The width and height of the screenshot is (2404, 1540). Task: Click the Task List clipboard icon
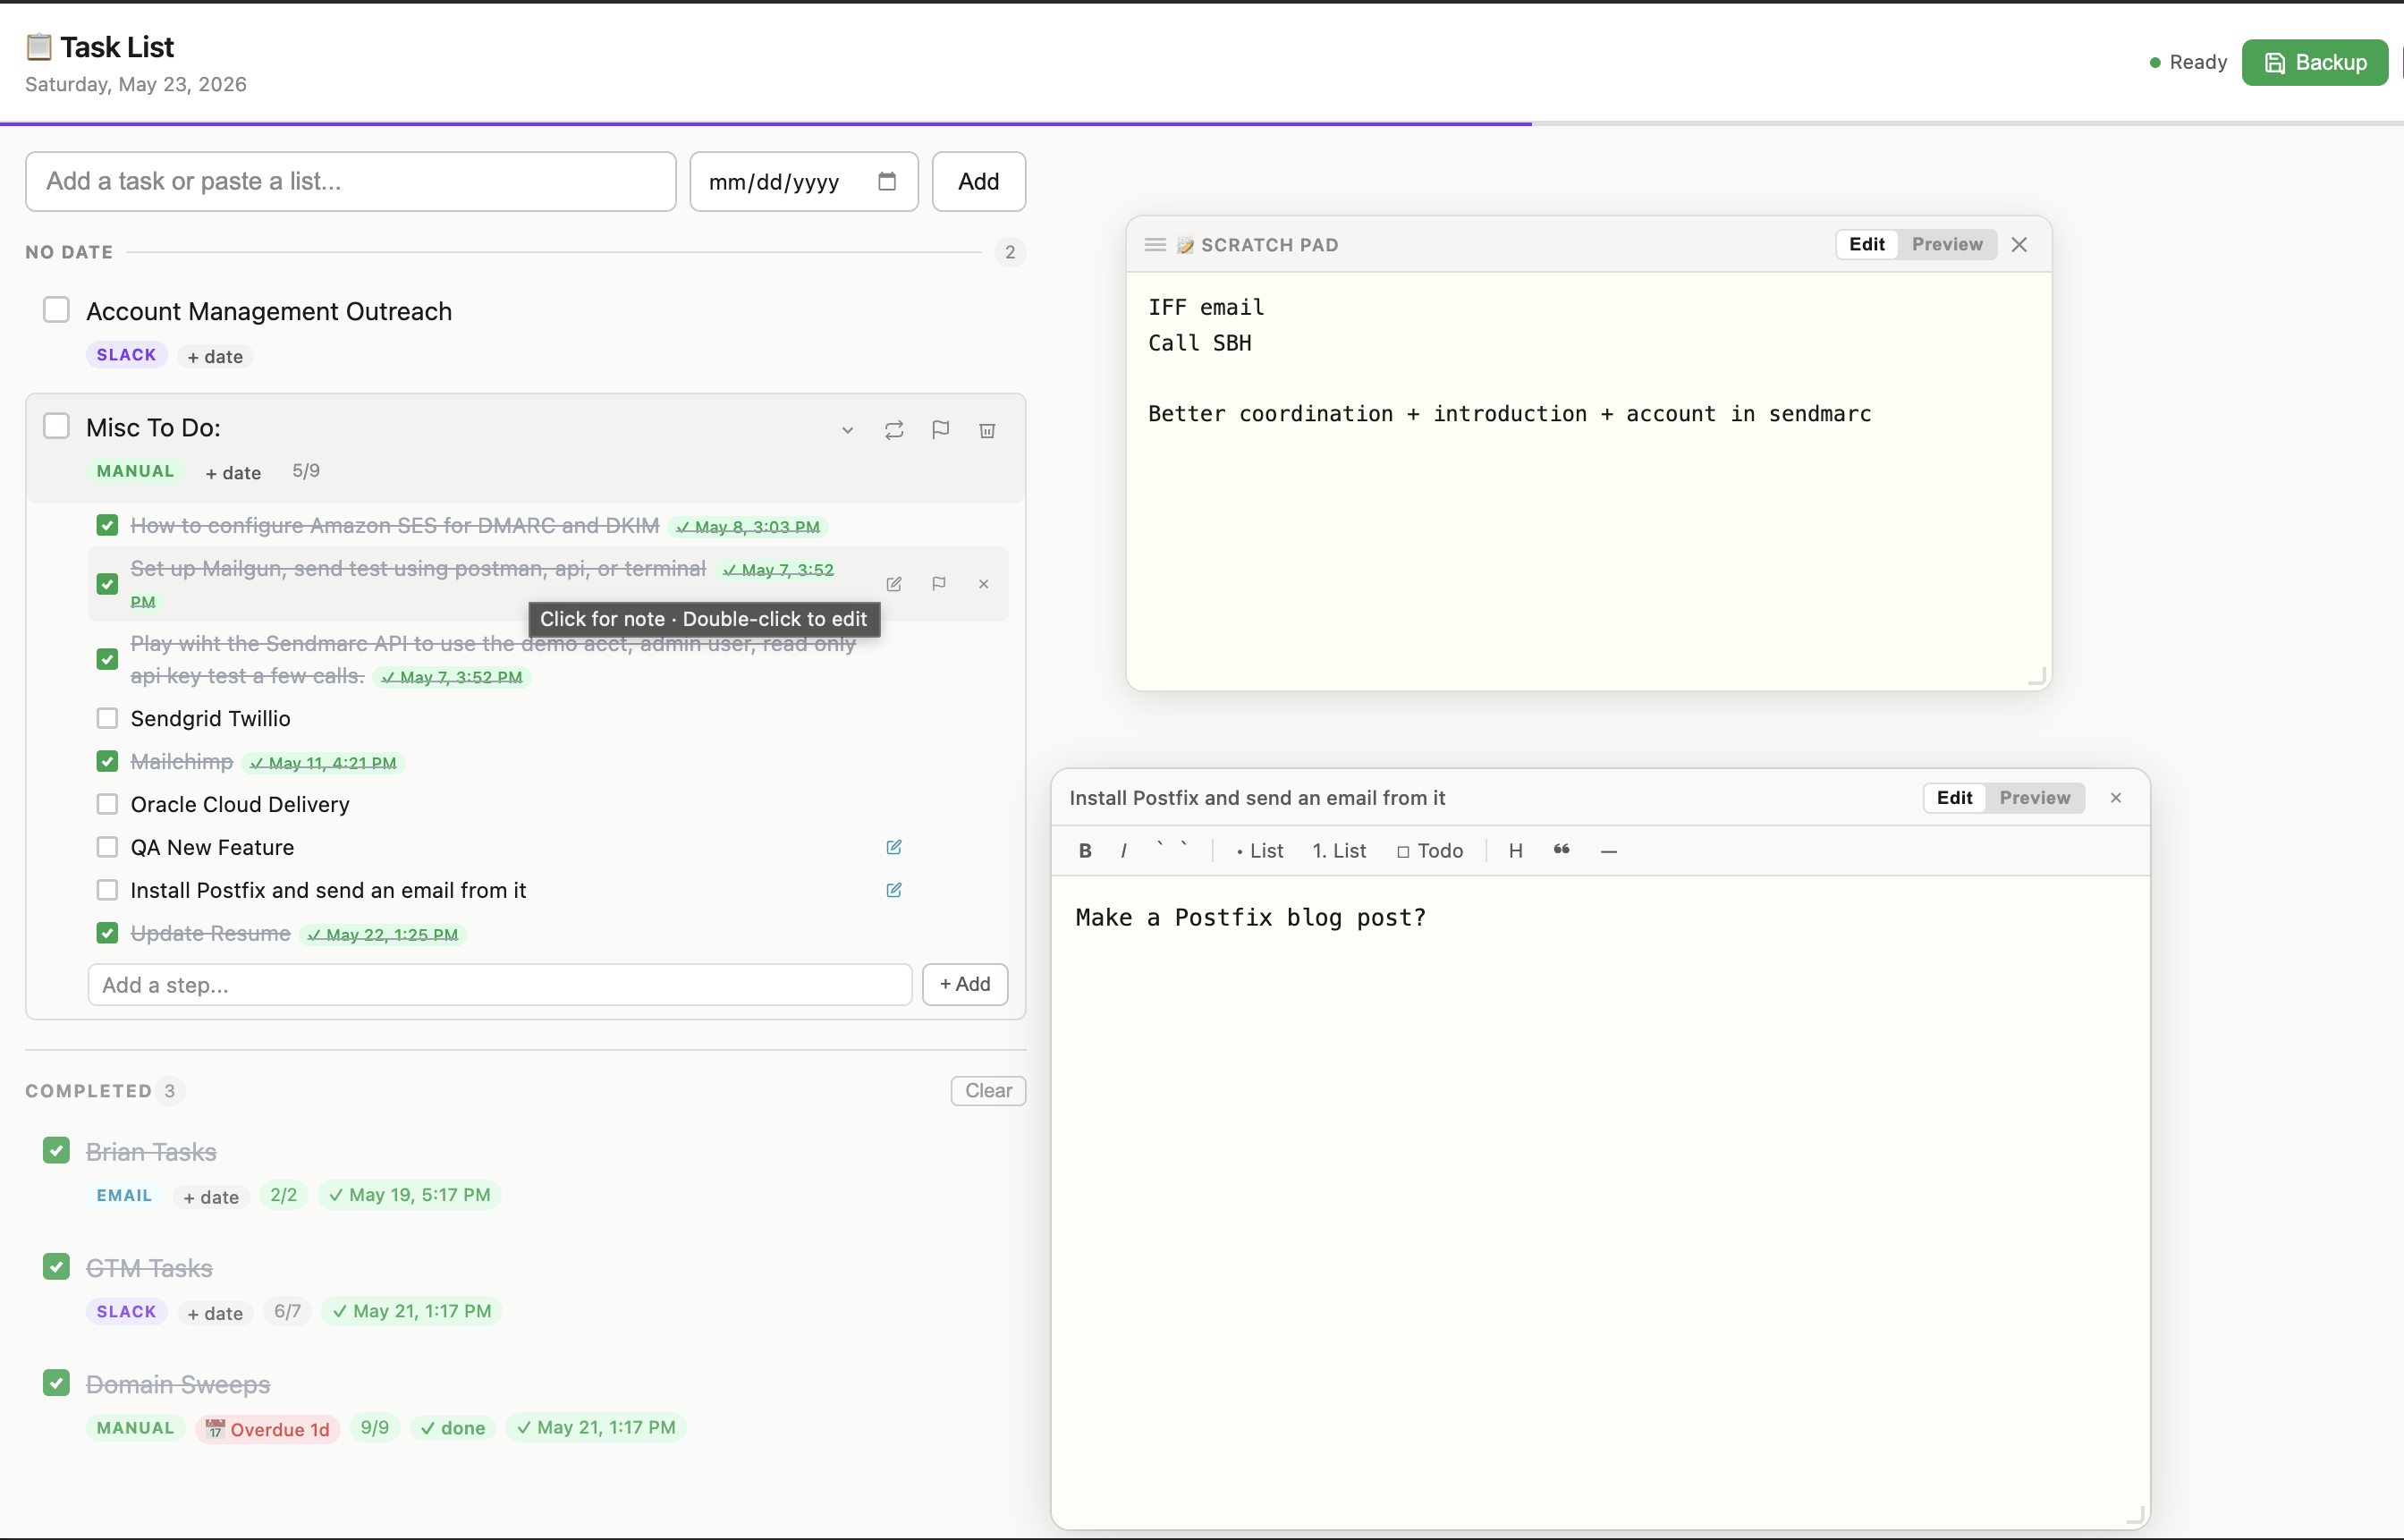coord(39,47)
